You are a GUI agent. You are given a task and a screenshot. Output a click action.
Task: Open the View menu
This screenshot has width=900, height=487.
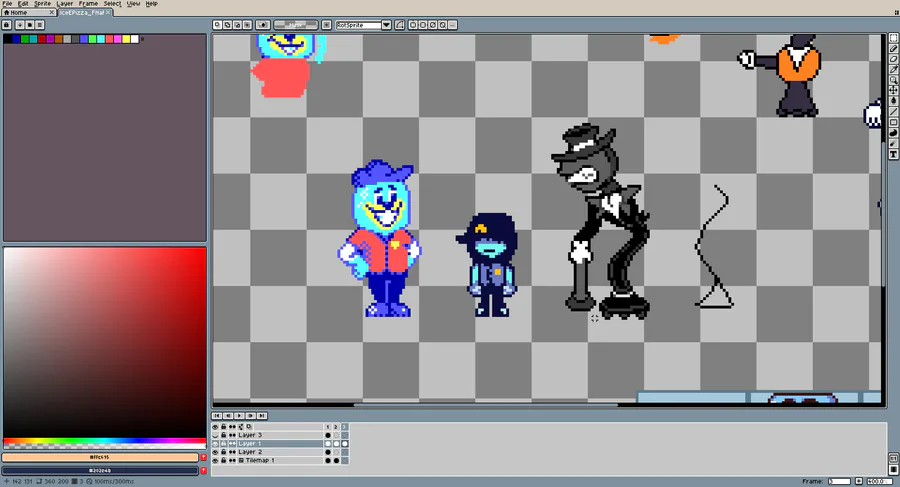point(133,3)
